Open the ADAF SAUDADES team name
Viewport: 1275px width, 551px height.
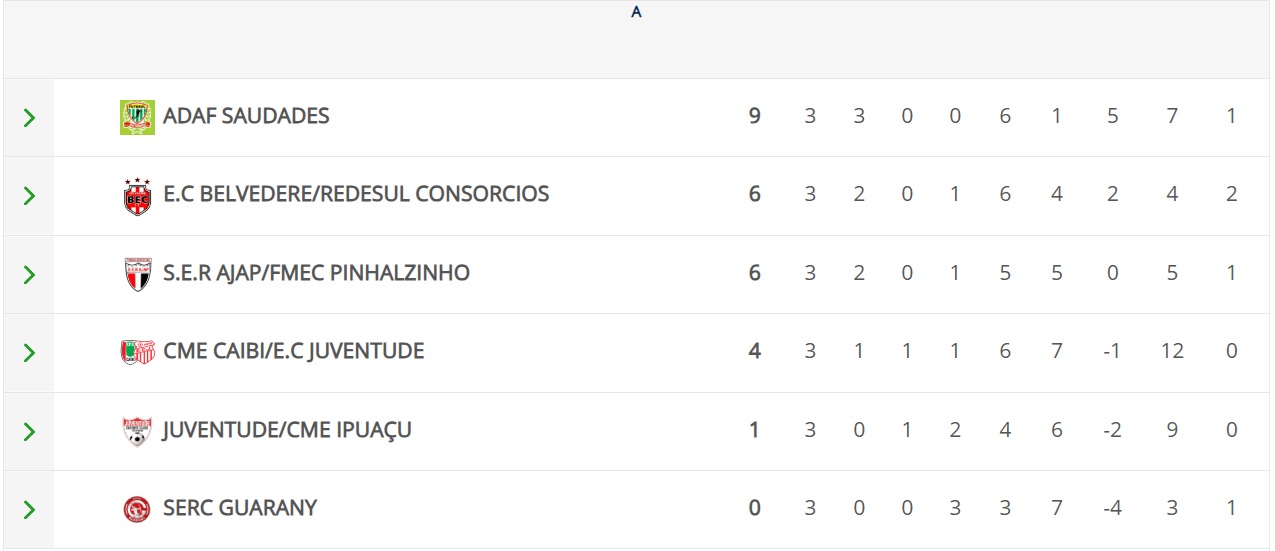click(x=246, y=116)
